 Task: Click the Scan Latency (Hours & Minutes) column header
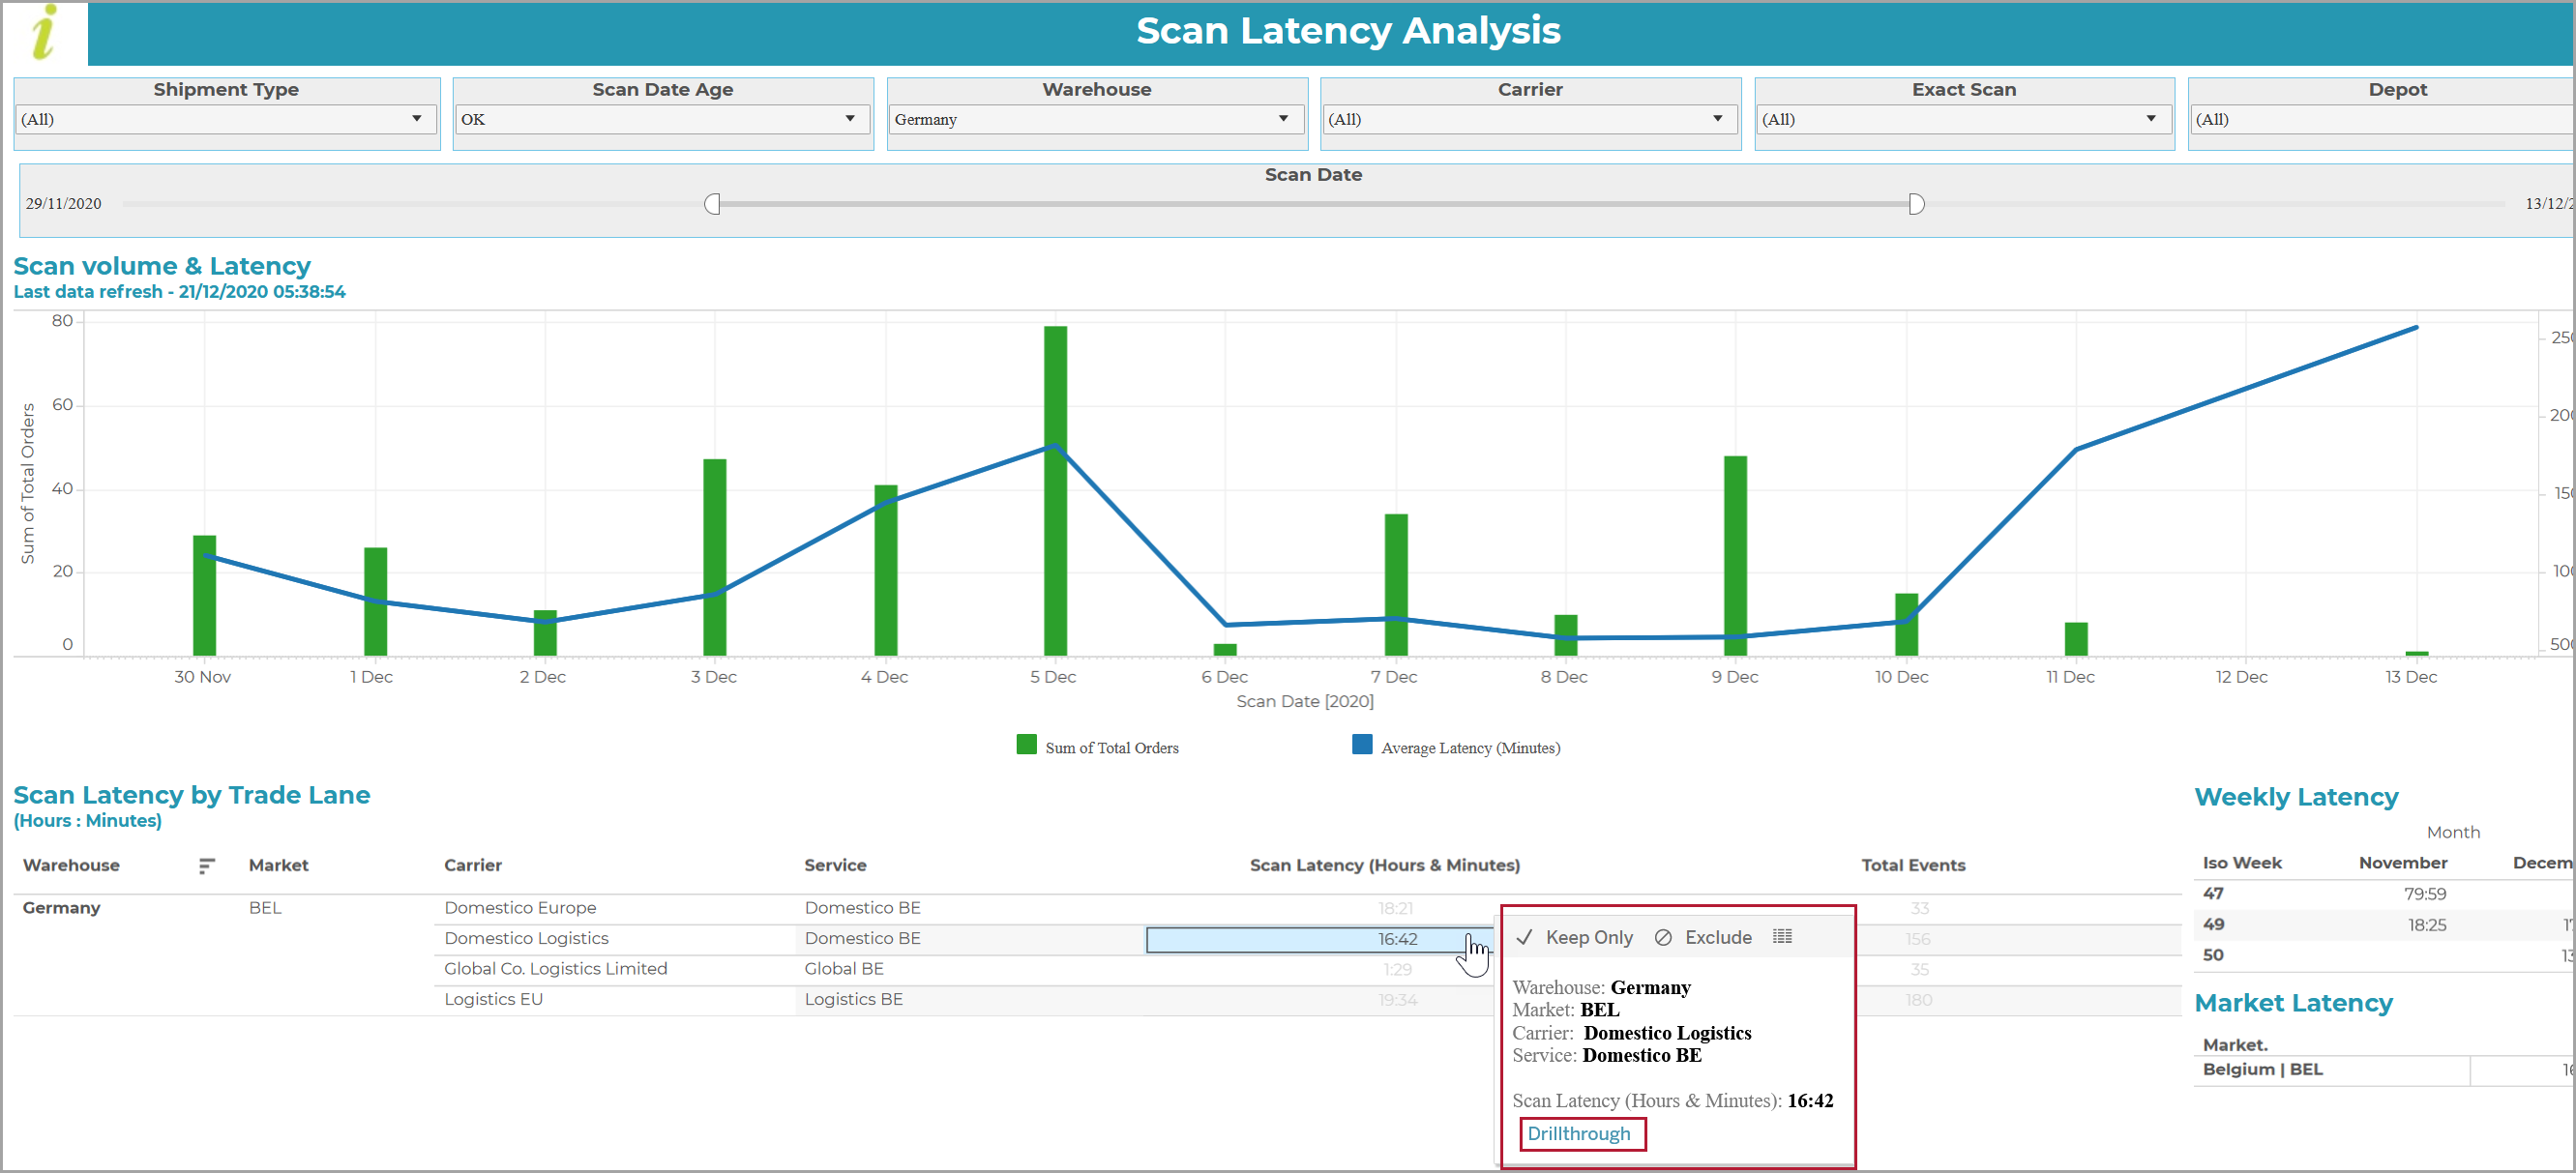coord(1384,865)
